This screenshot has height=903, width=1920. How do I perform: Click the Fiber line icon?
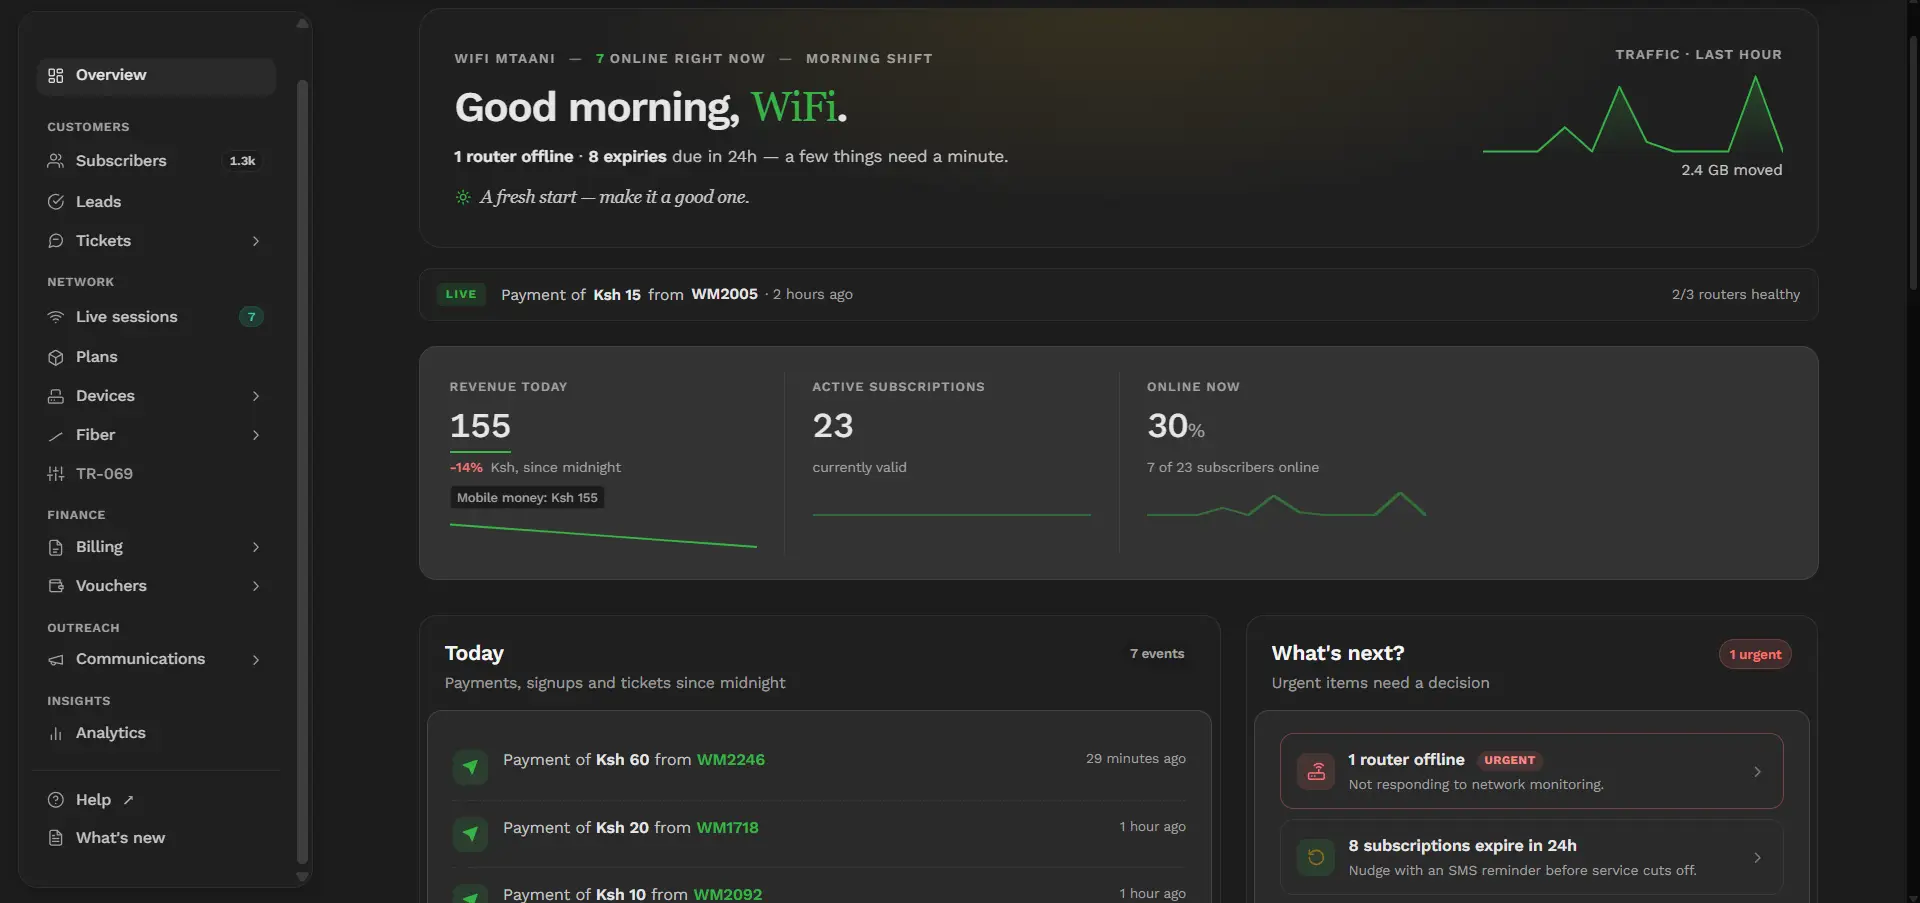[56, 435]
